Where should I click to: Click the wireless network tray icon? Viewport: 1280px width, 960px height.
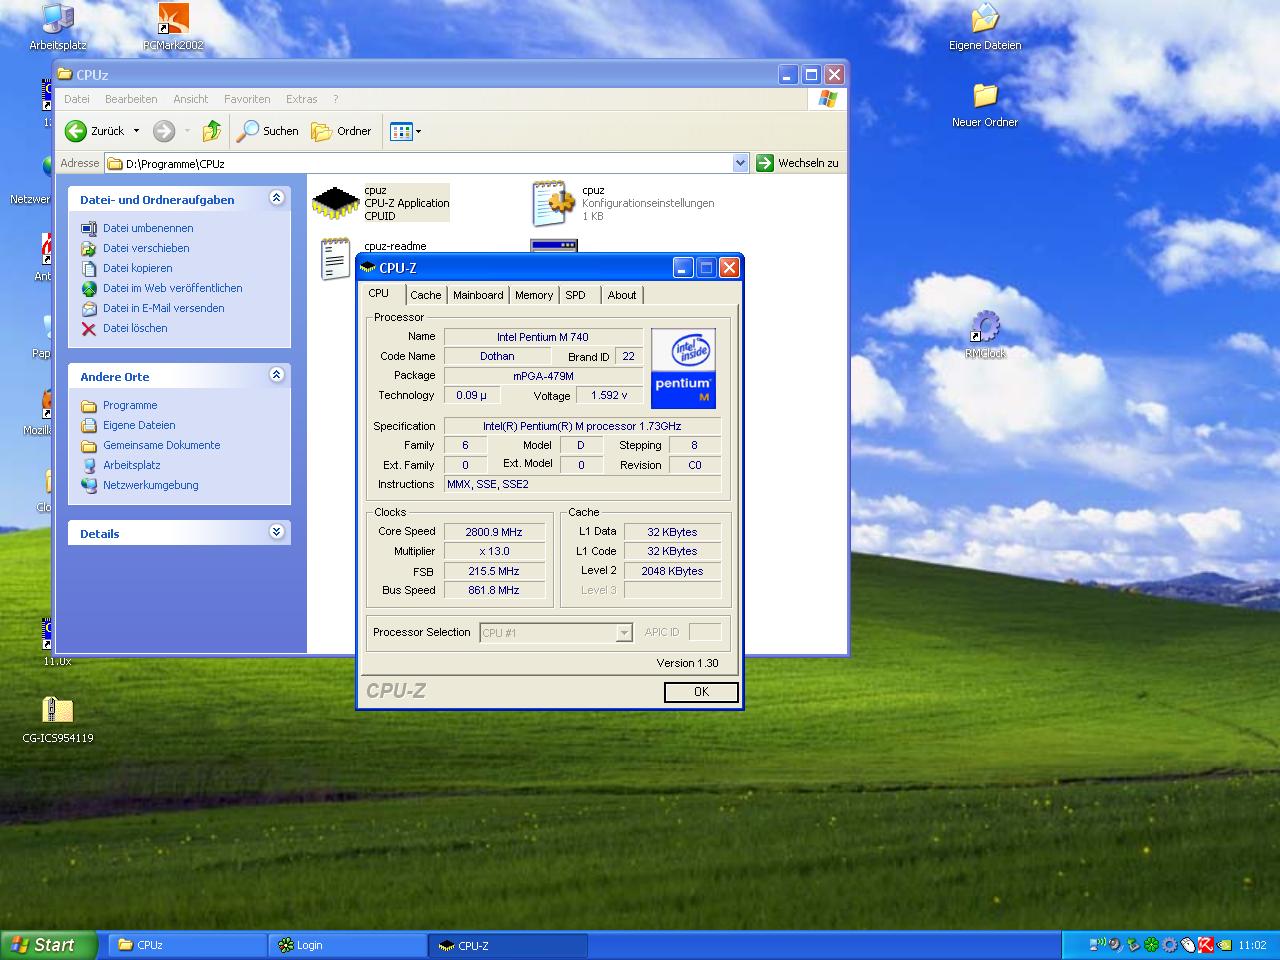click(x=1098, y=944)
